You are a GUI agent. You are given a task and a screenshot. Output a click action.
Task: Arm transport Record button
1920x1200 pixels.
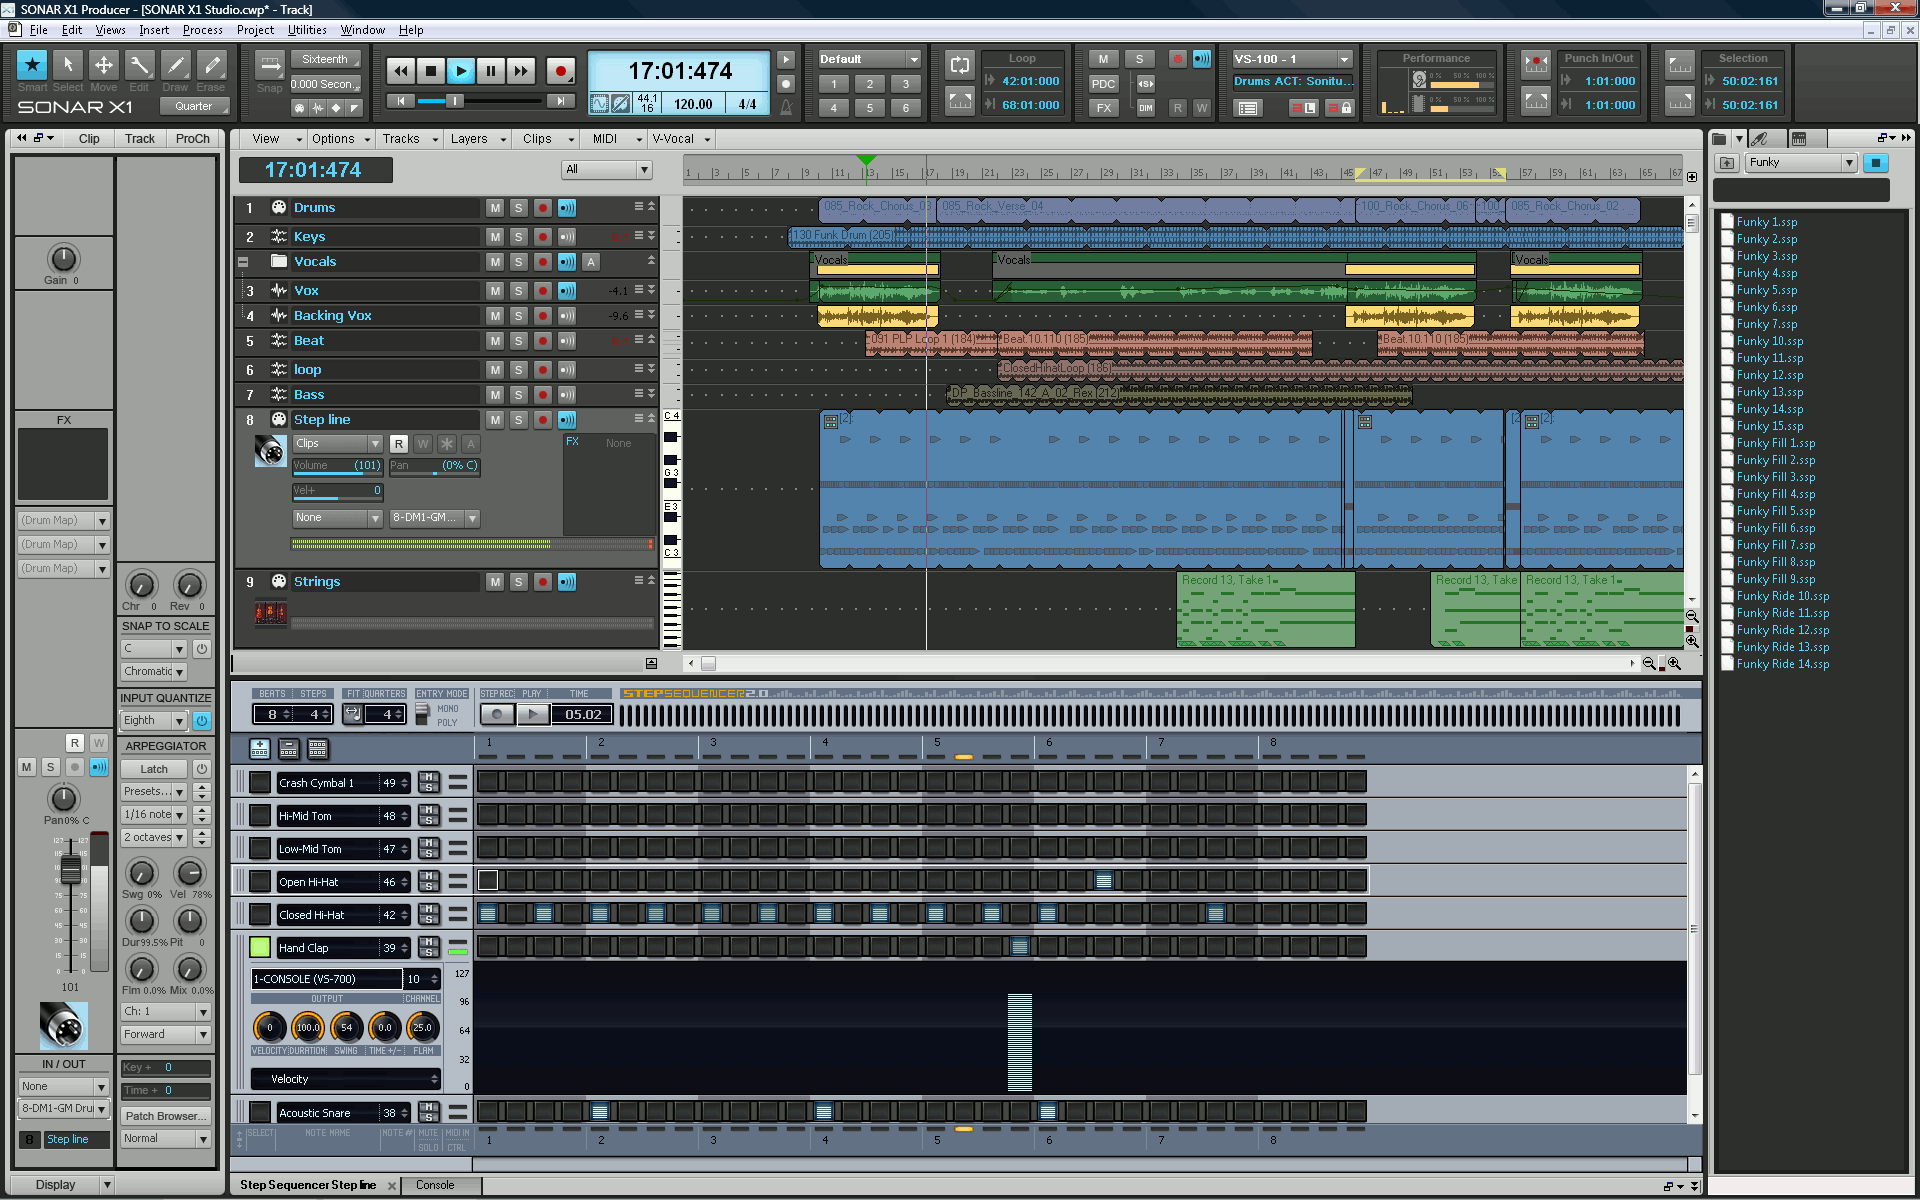(560, 71)
